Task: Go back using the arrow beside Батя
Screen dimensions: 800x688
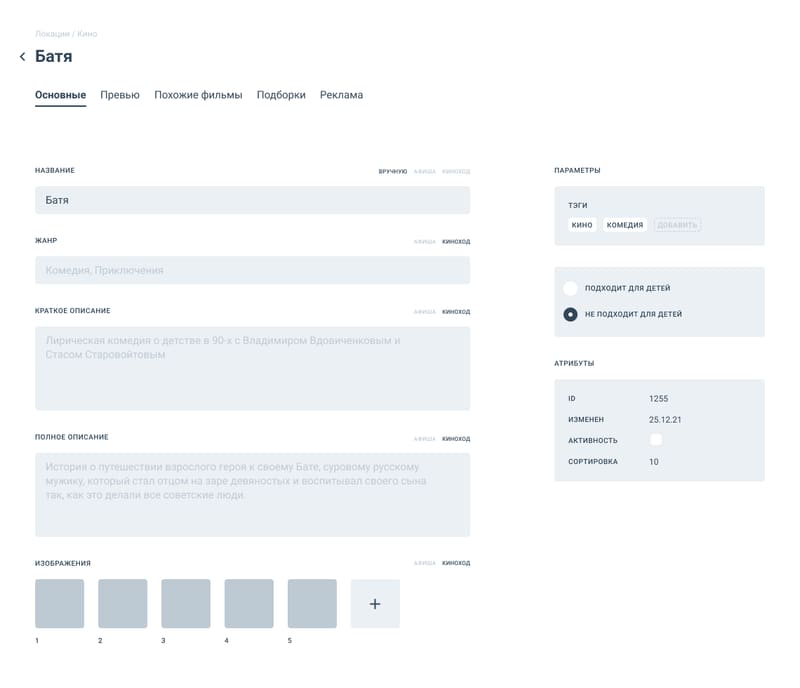Action: 22,57
